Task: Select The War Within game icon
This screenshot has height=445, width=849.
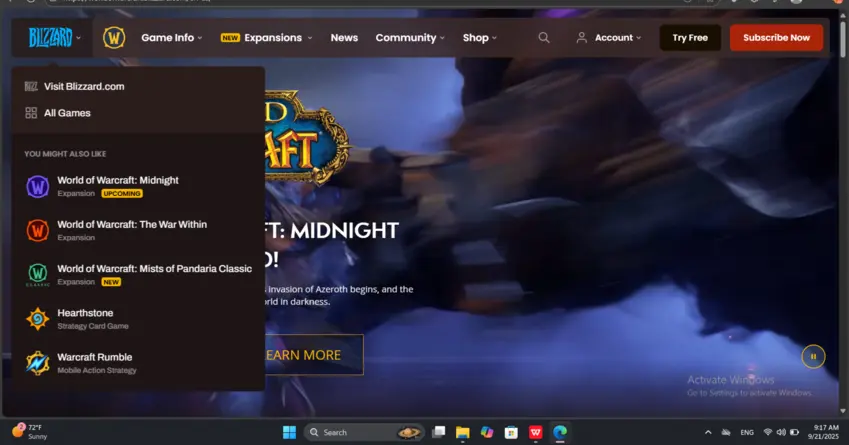Action: [37, 230]
